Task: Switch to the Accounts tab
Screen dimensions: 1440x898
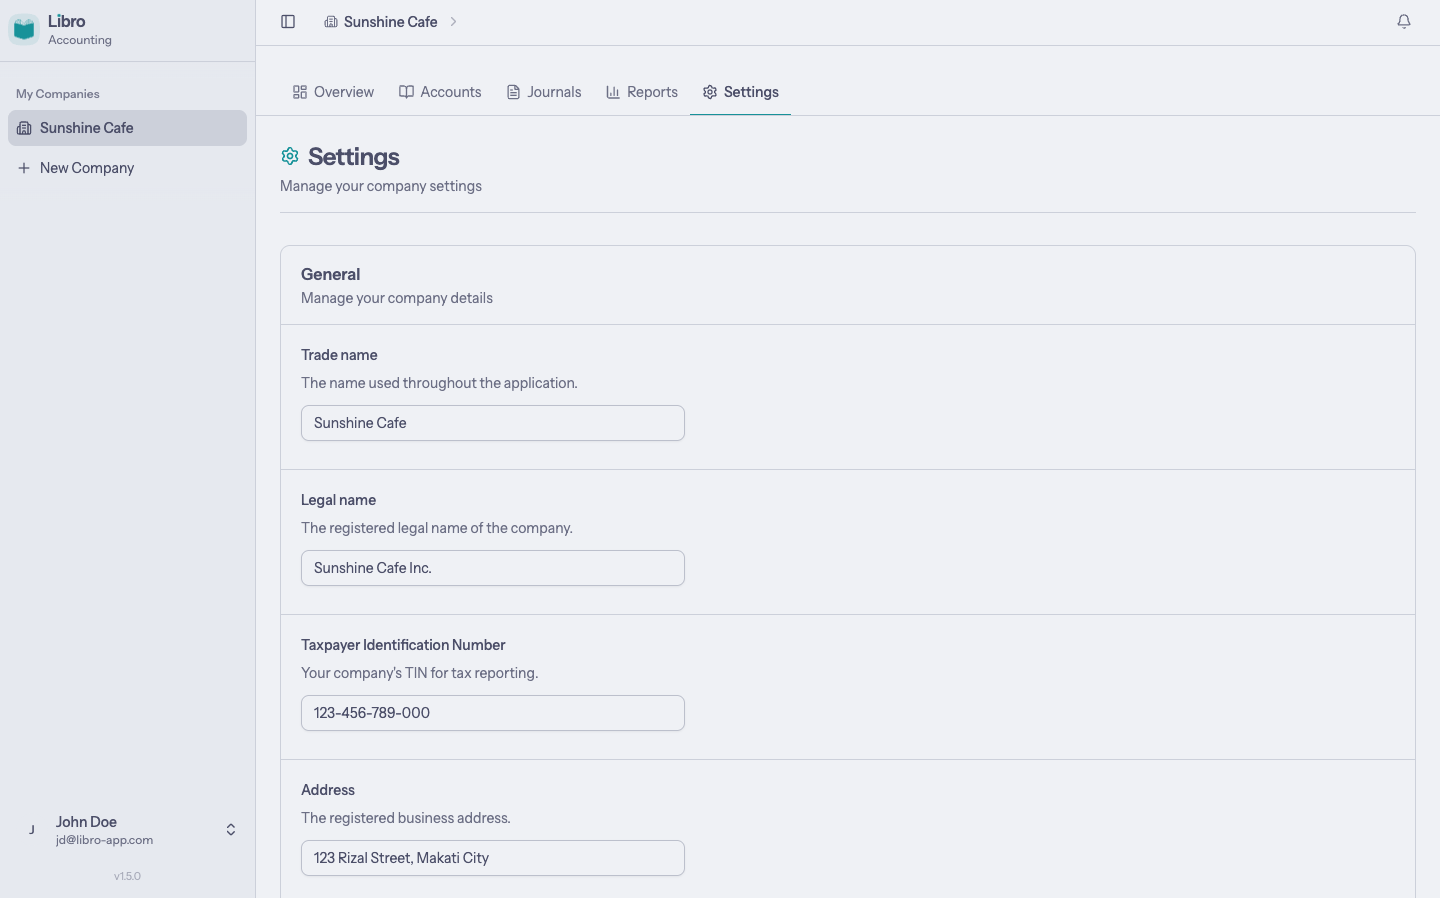Action: [440, 92]
